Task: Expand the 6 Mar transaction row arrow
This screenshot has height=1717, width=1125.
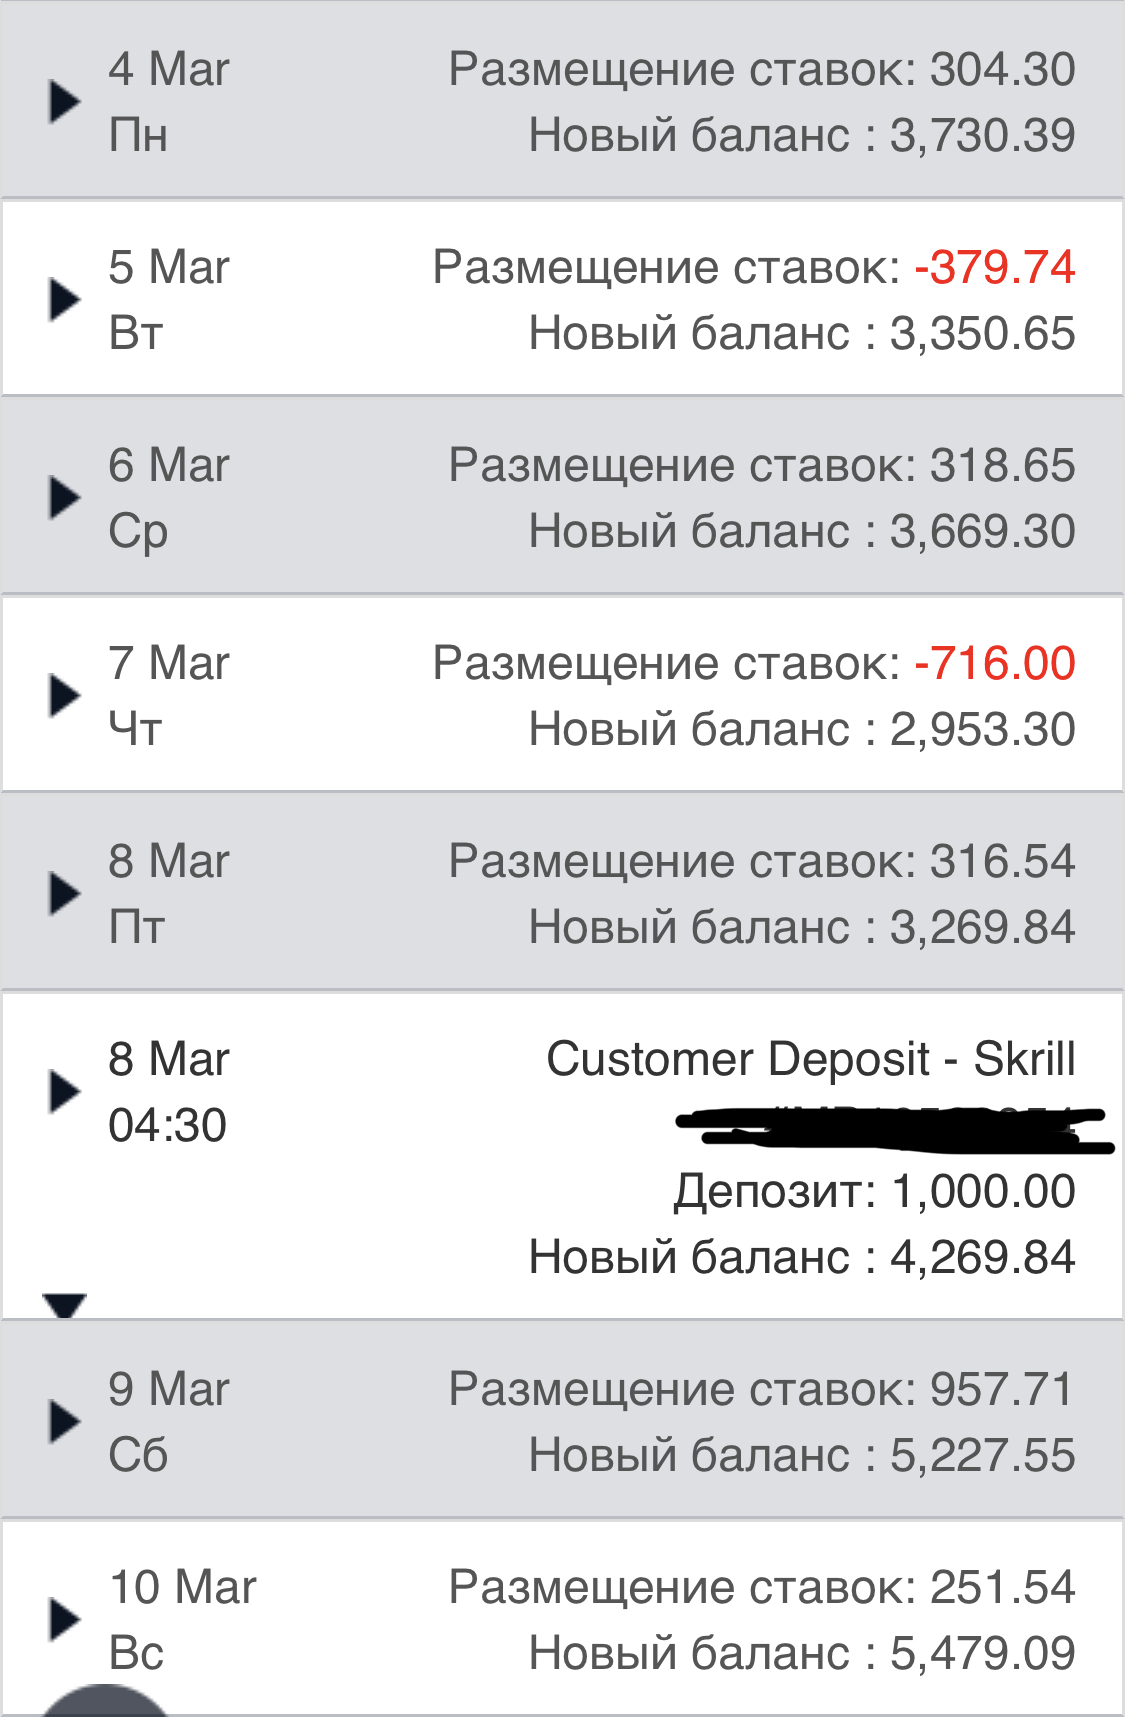Action: (x=65, y=497)
